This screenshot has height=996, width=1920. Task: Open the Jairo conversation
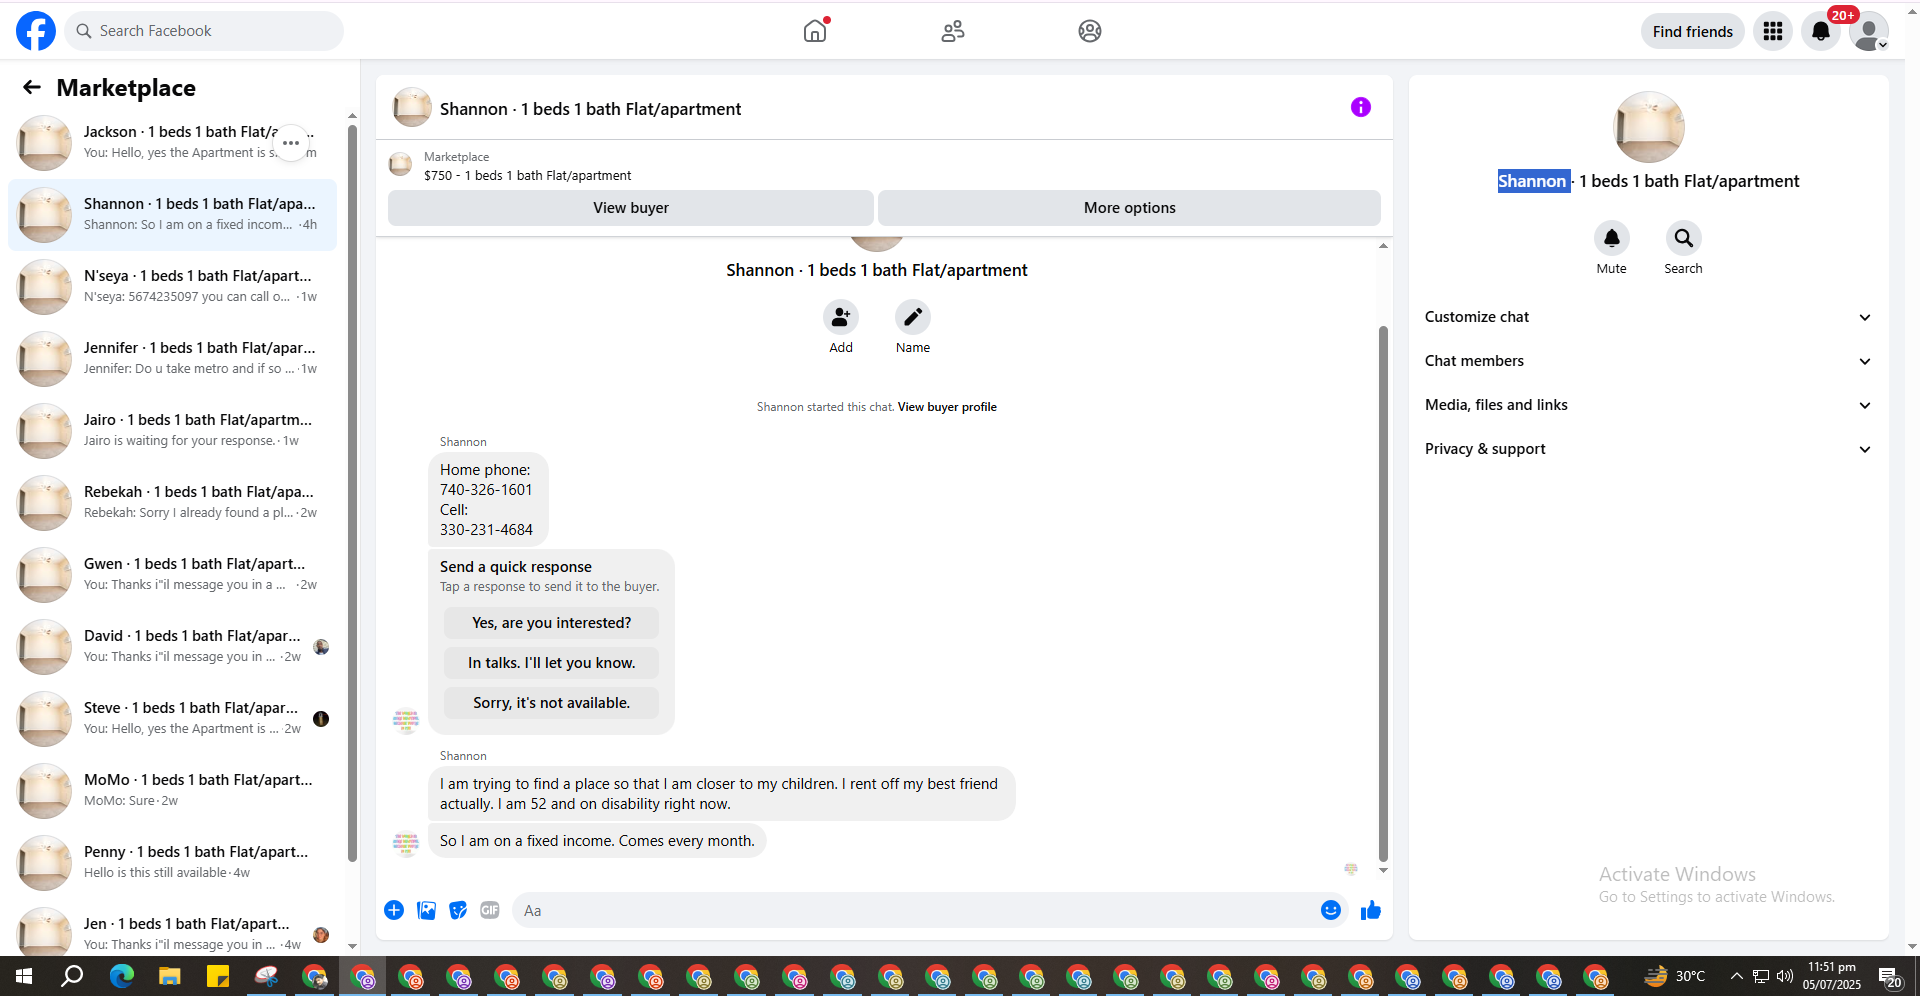coord(172,431)
